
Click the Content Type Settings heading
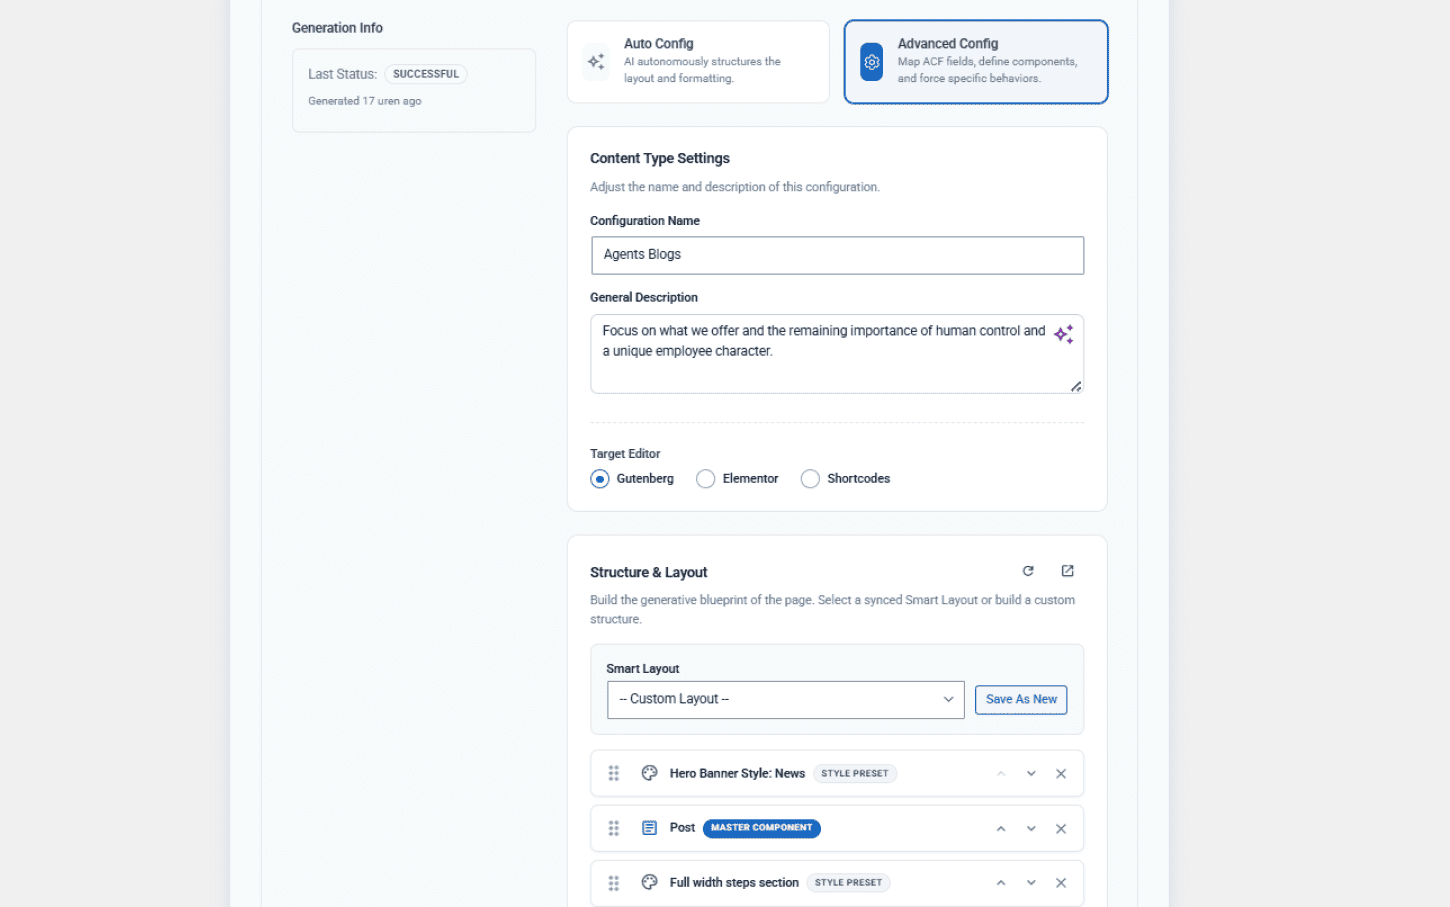point(660,159)
